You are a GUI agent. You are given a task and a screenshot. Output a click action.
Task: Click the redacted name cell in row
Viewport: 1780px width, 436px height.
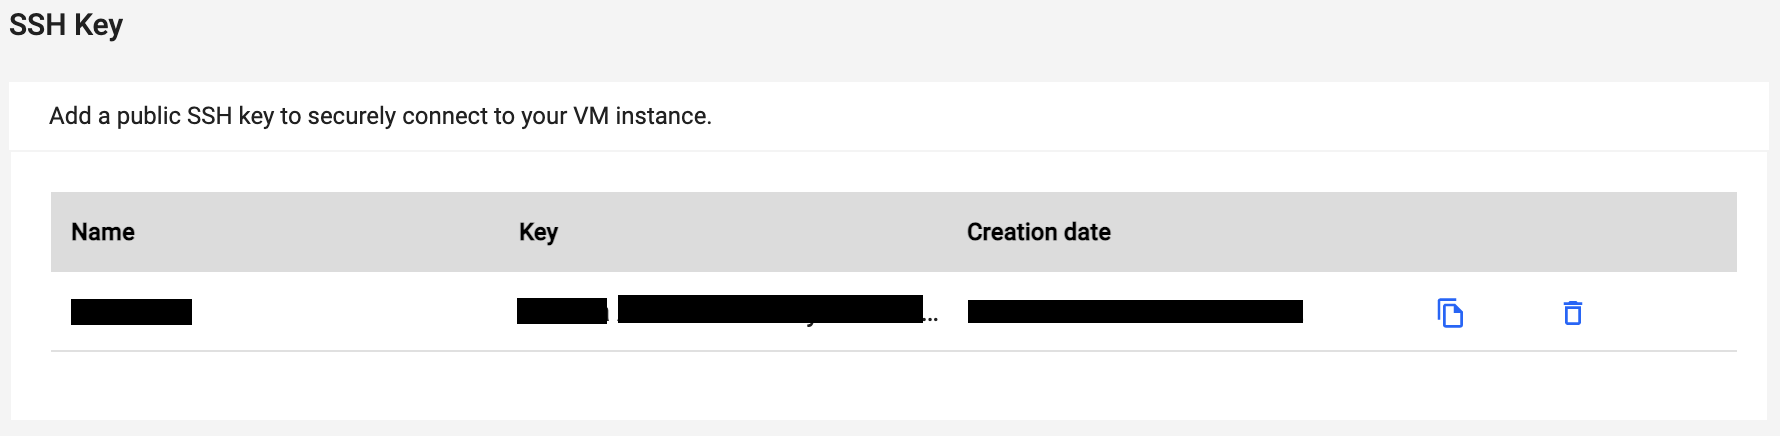131,312
